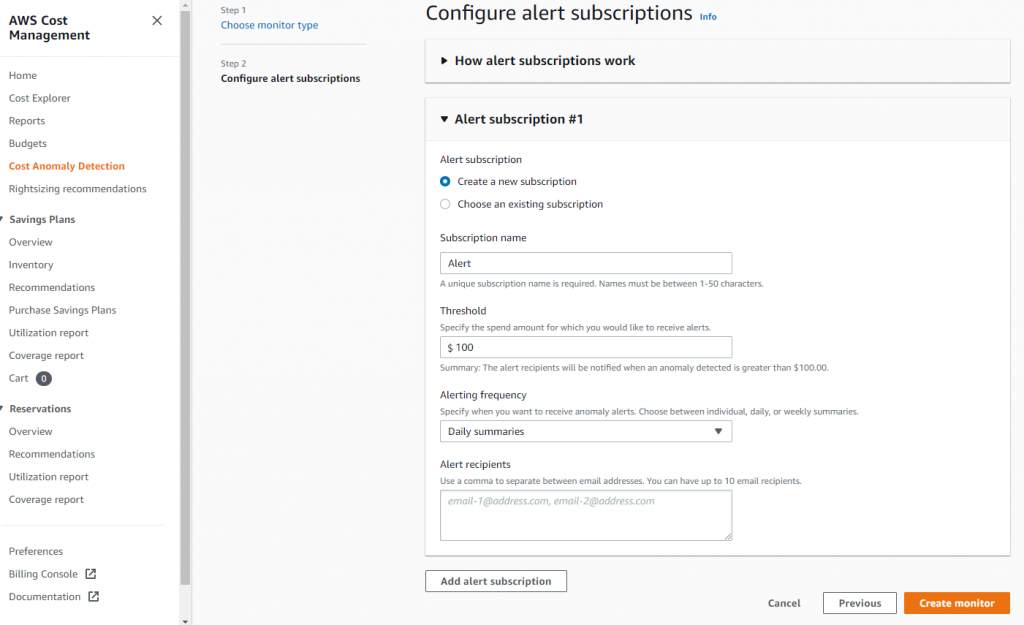Collapse the Alert subscription #1 panel

[445, 119]
